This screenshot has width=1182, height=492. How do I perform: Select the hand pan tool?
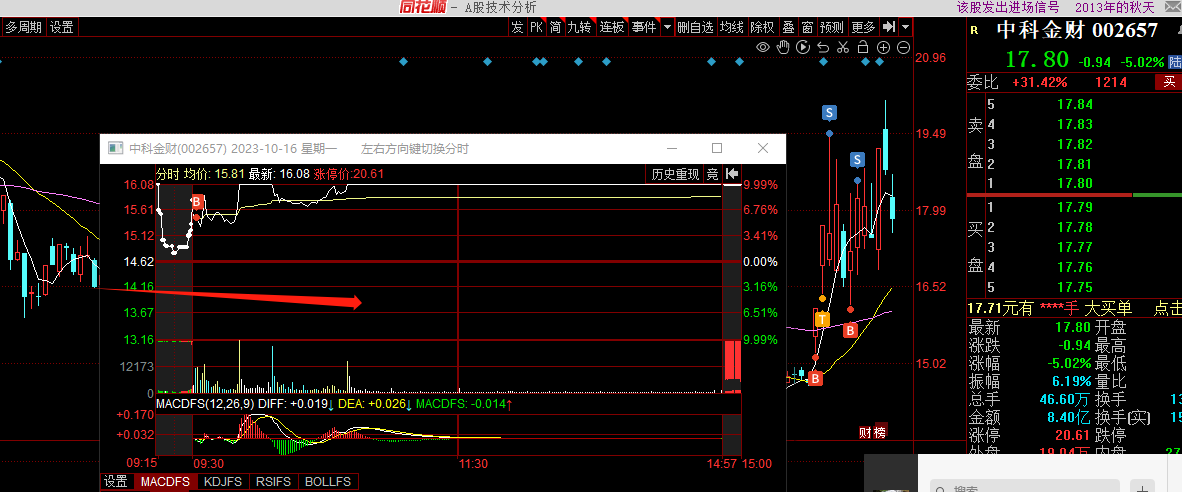[783, 47]
